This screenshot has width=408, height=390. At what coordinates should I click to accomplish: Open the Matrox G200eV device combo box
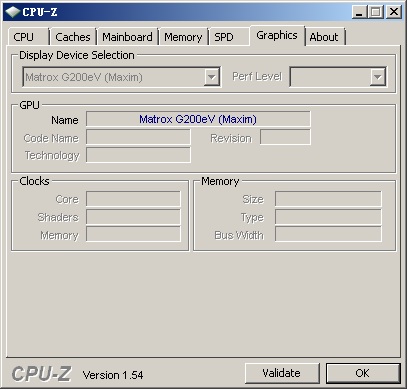click(x=121, y=77)
